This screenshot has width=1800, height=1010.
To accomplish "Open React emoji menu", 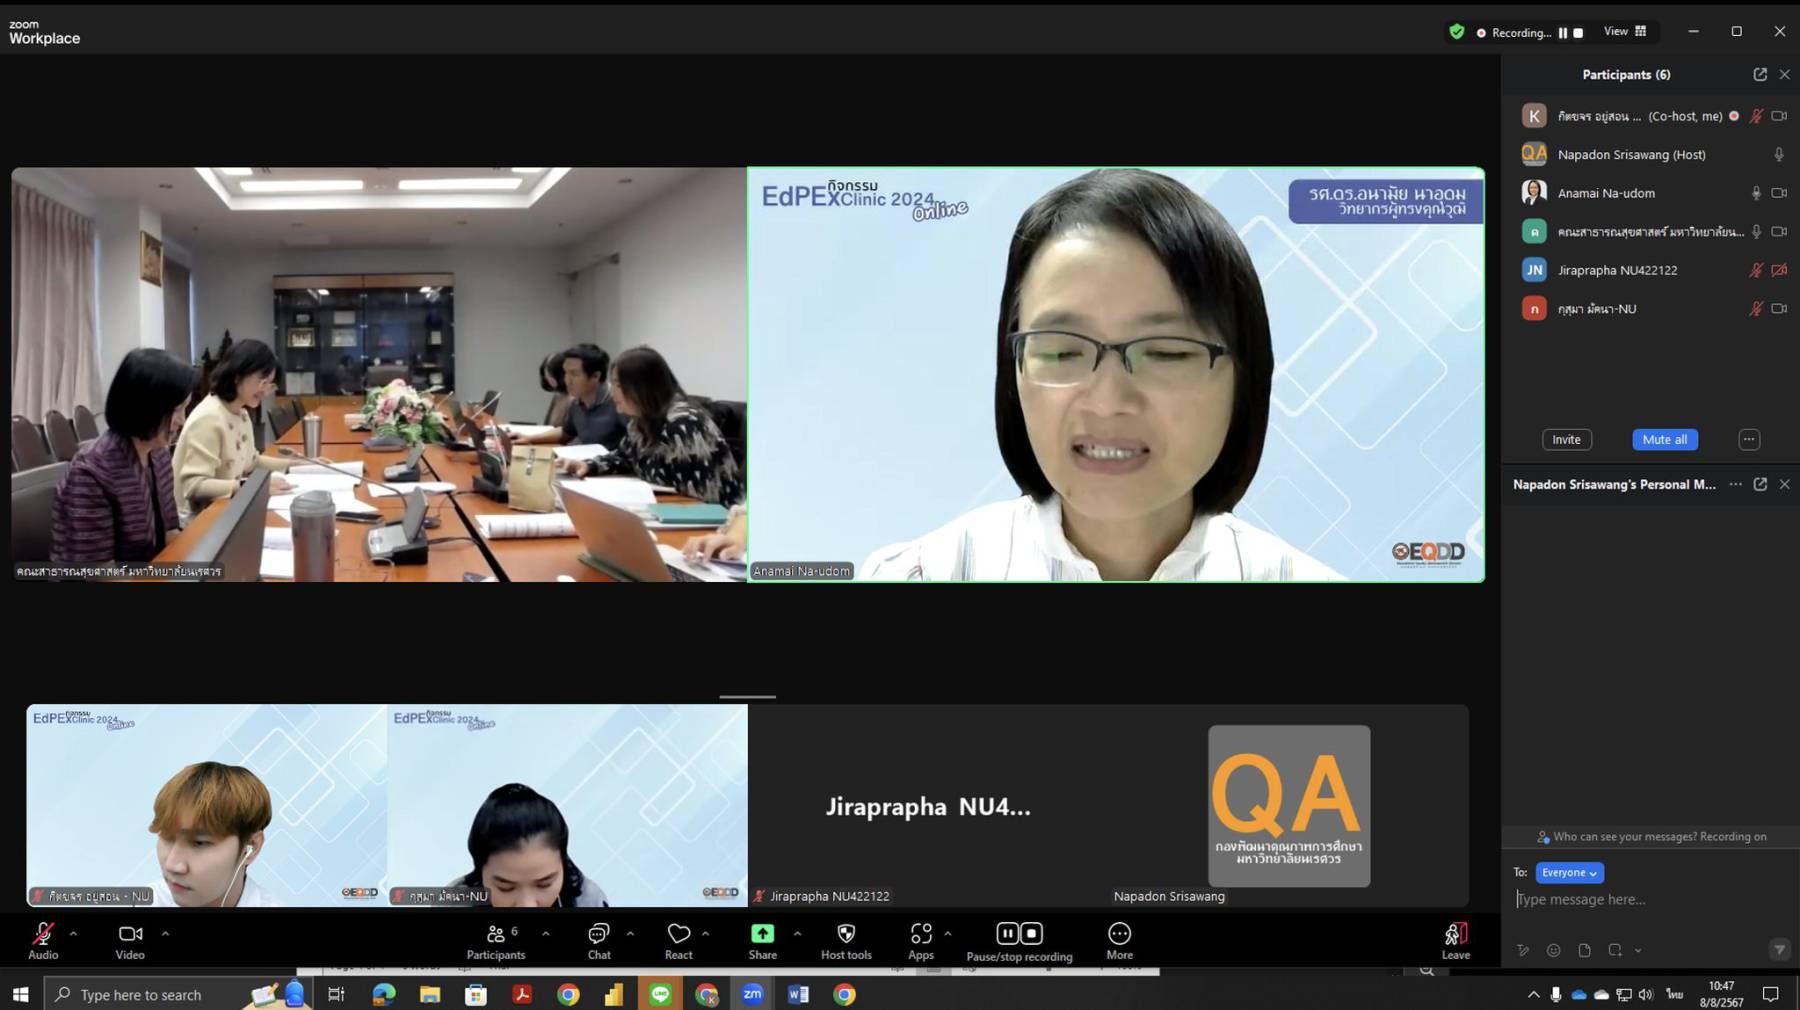I will coord(679,940).
